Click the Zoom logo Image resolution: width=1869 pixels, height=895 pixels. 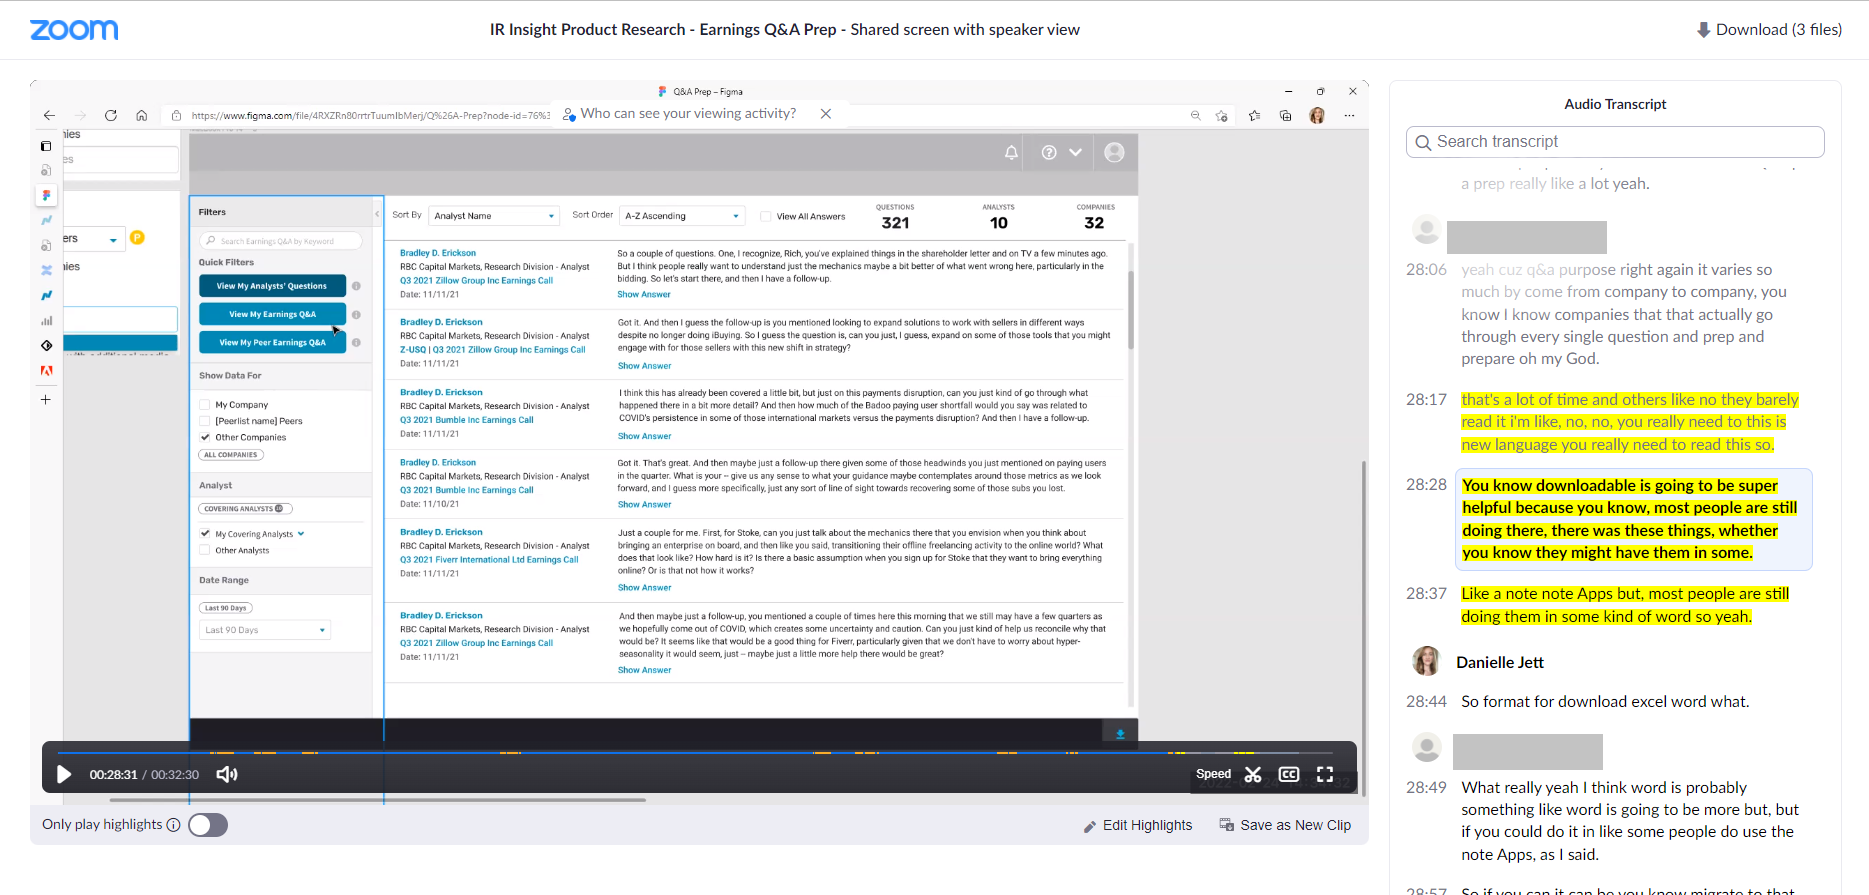tap(74, 30)
